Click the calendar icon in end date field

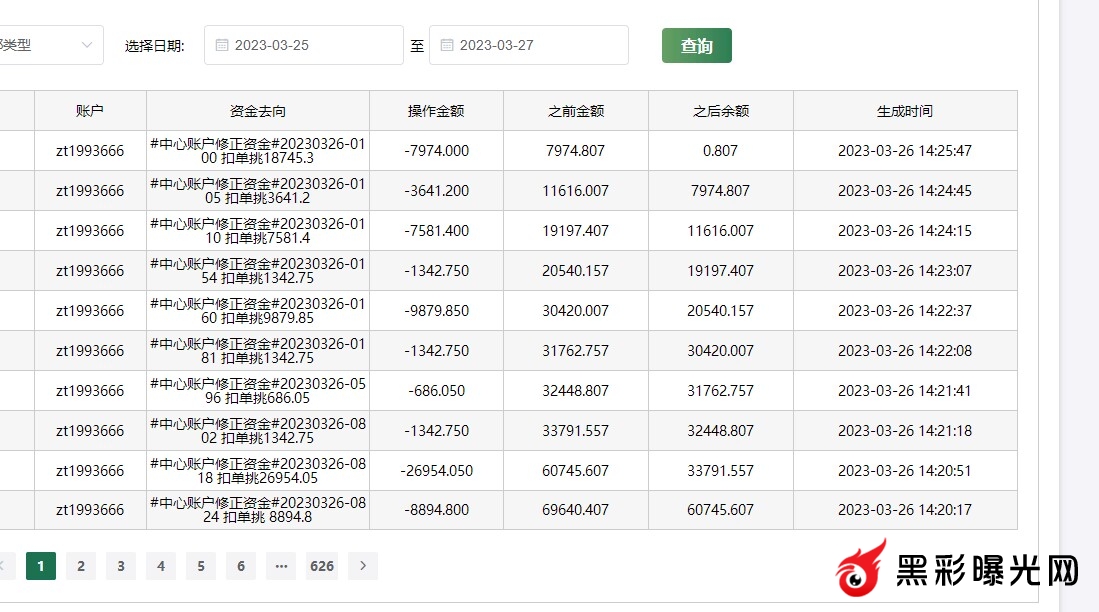[x=447, y=45]
